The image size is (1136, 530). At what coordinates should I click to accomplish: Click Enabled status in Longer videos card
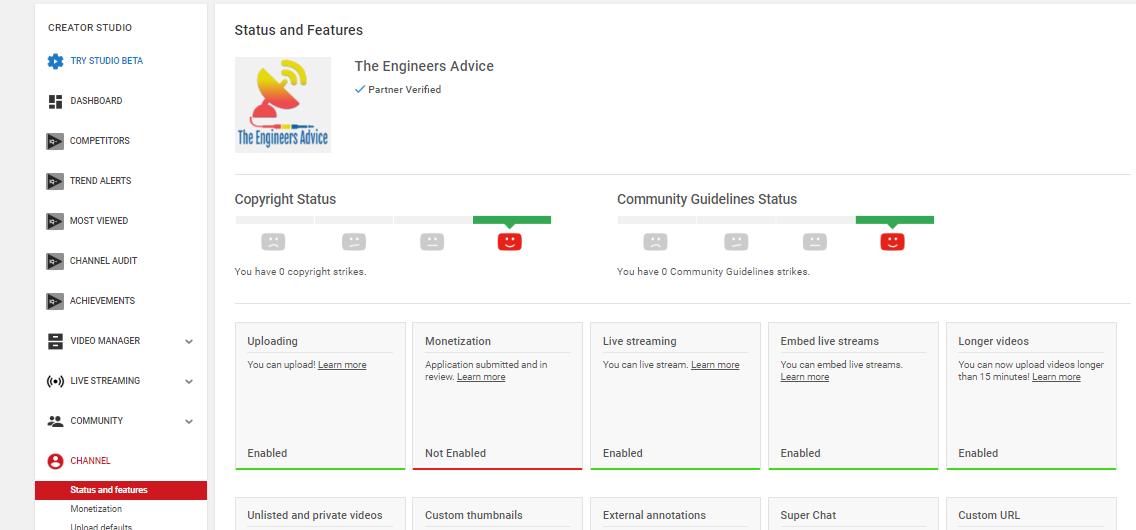(978, 453)
